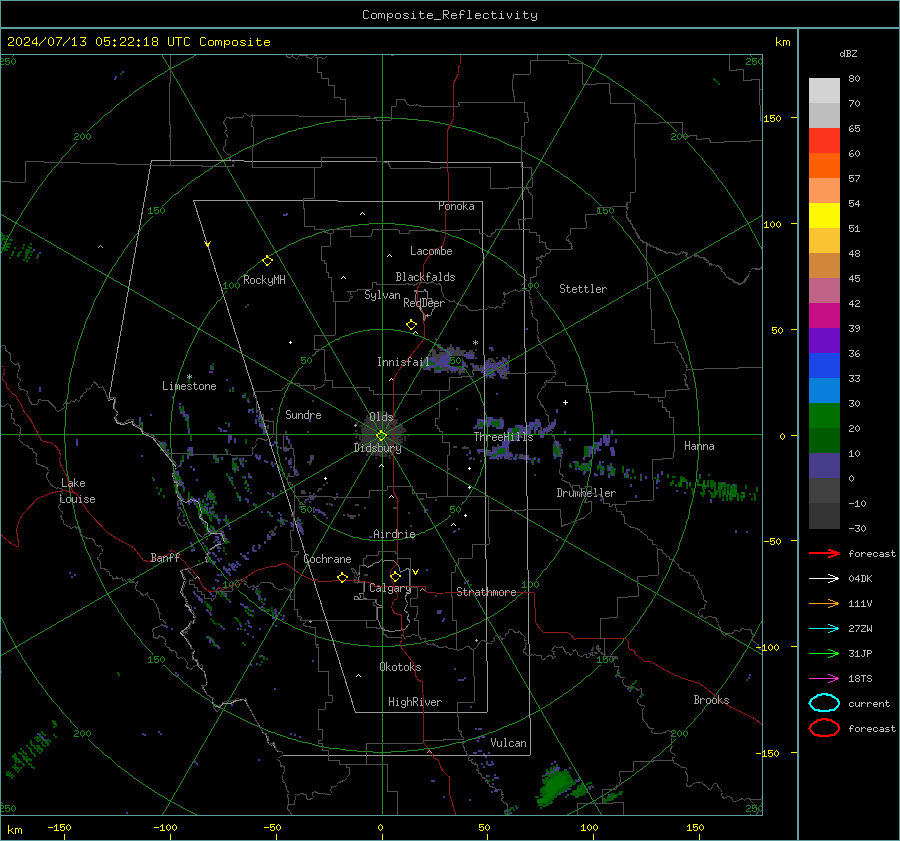Click the Calgary city label
Image resolution: width=900 pixels, height=841 pixels.
pyautogui.click(x=390, y=588)
